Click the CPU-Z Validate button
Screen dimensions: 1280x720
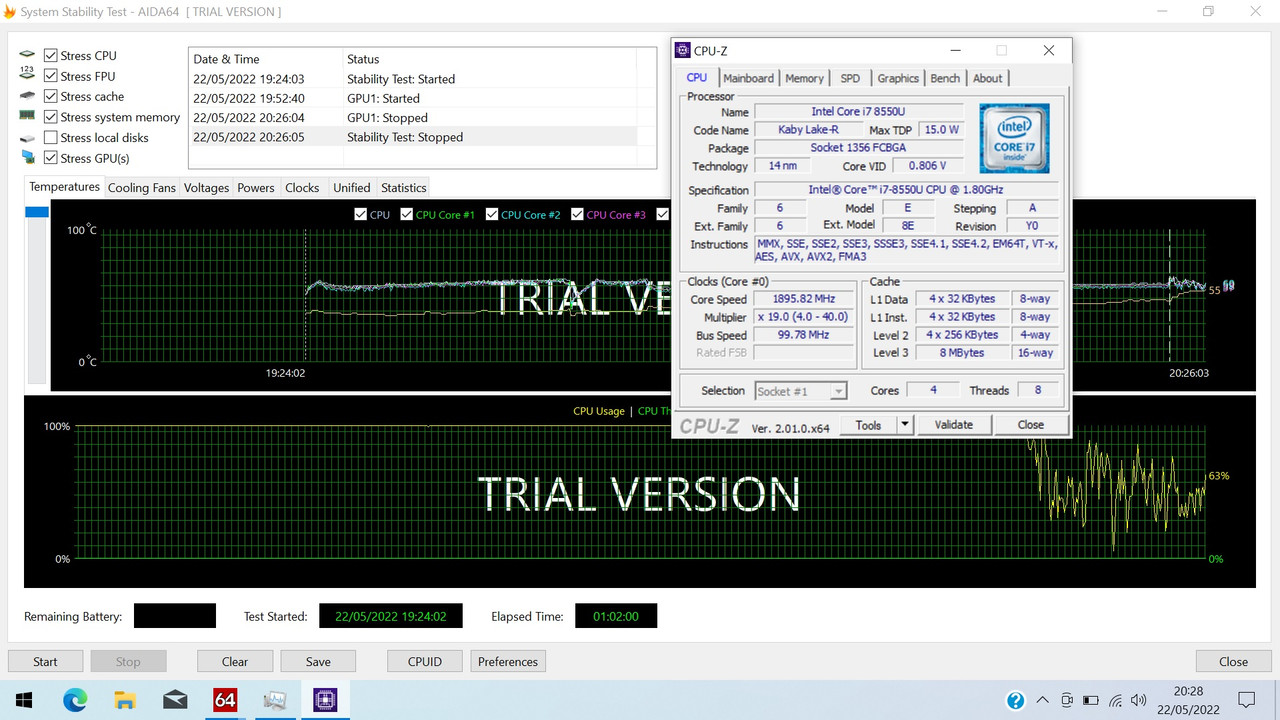(x=953, y=424)
